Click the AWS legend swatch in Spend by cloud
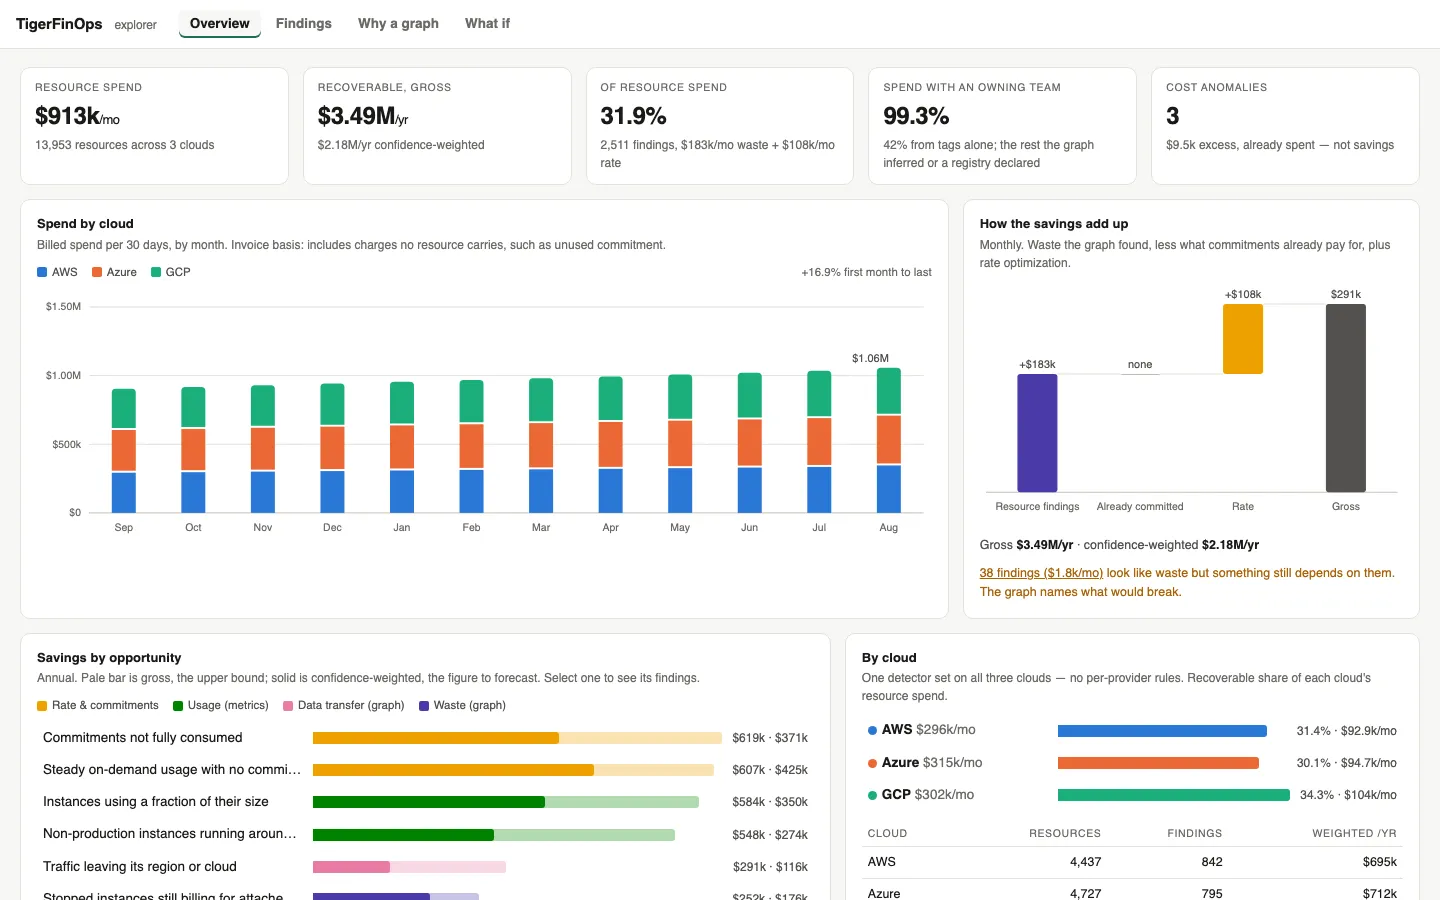This screenshot has width=1440, height=900. coord(42,272)
